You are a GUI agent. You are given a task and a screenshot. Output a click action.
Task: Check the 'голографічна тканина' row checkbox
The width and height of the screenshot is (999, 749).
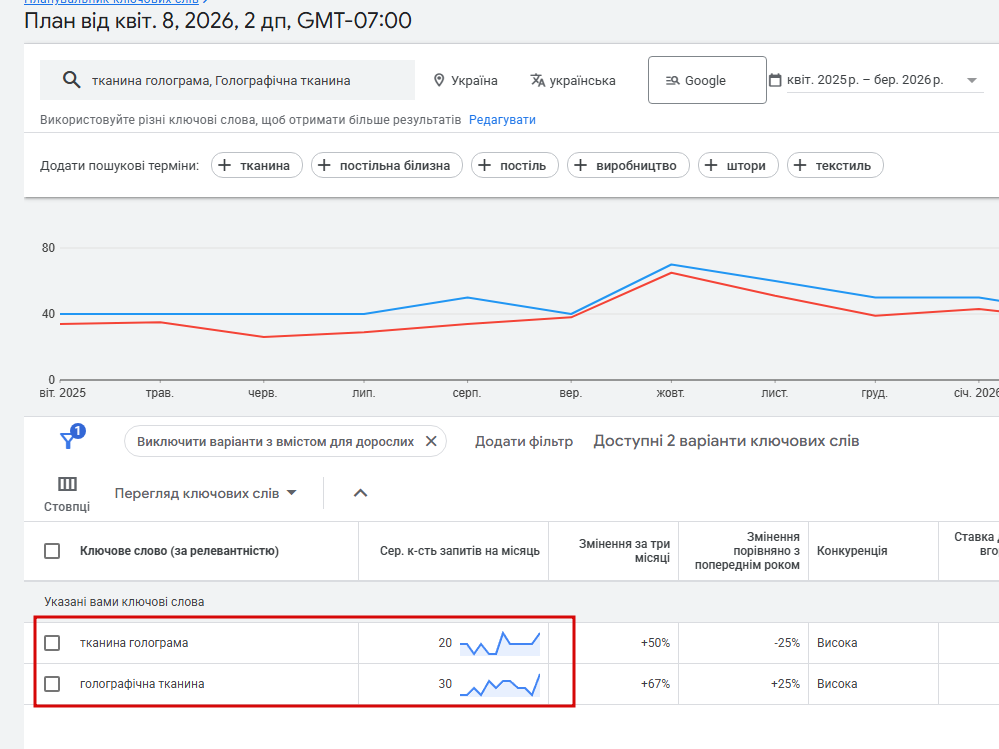pos(52,684)
